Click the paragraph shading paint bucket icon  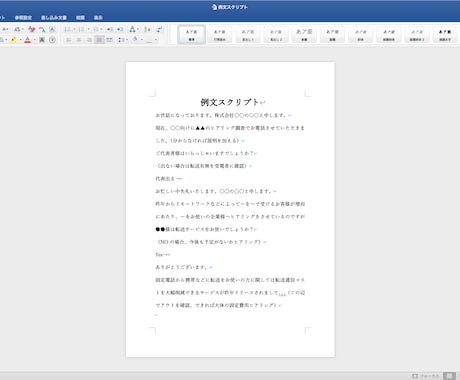coord(135,40)
